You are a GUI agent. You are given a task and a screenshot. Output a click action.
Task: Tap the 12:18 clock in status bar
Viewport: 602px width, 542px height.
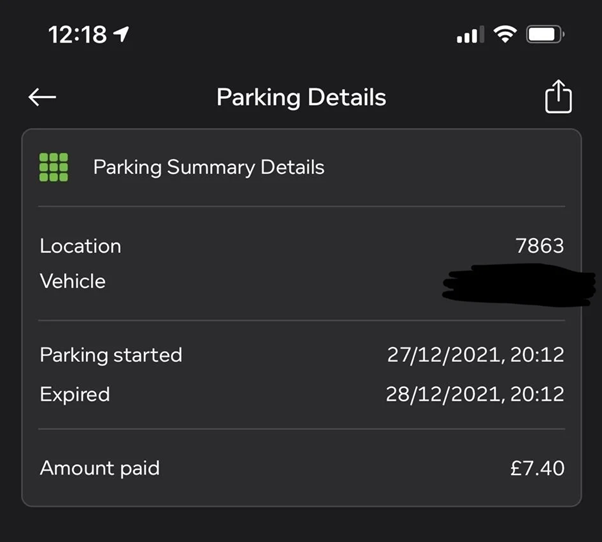(x=77, y=34)
